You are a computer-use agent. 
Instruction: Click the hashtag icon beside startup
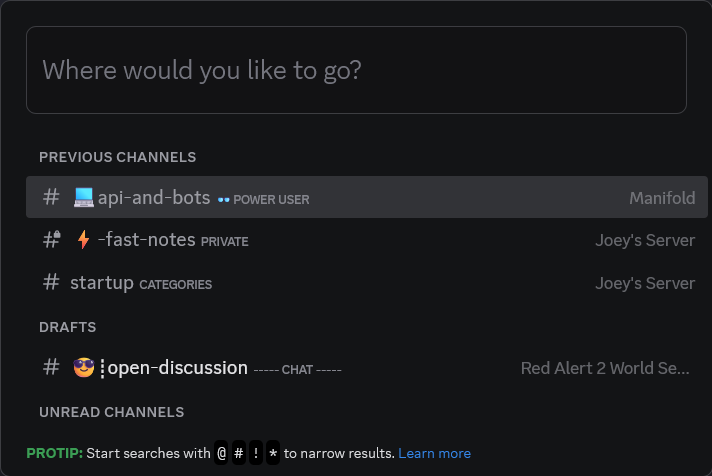[51, 282]
